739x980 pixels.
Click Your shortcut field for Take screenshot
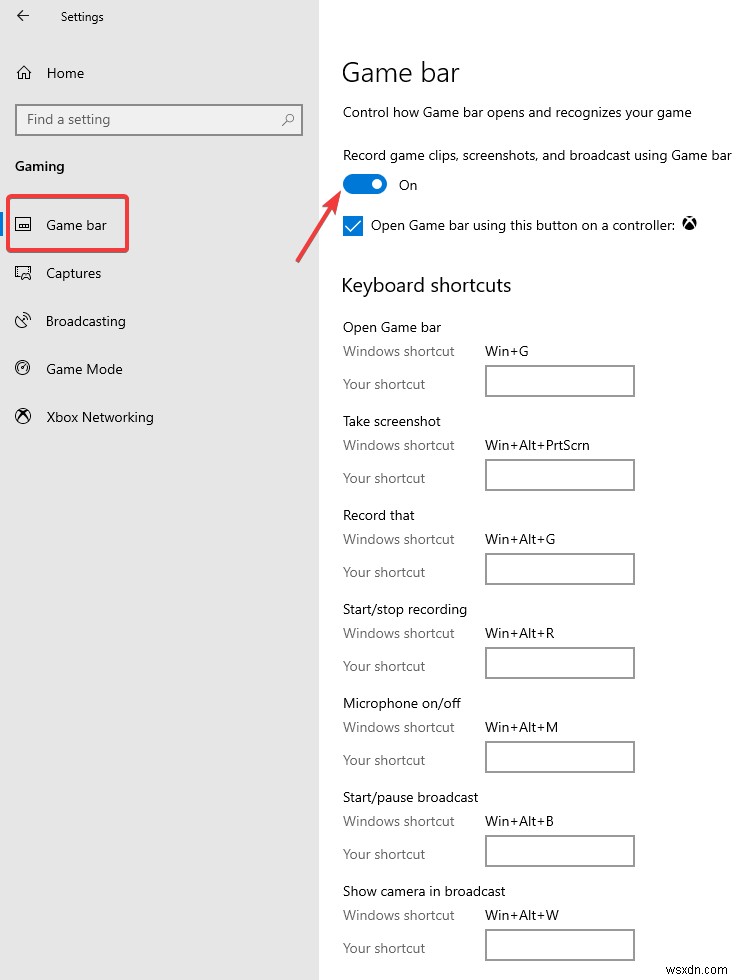click(x=559, y=474)
